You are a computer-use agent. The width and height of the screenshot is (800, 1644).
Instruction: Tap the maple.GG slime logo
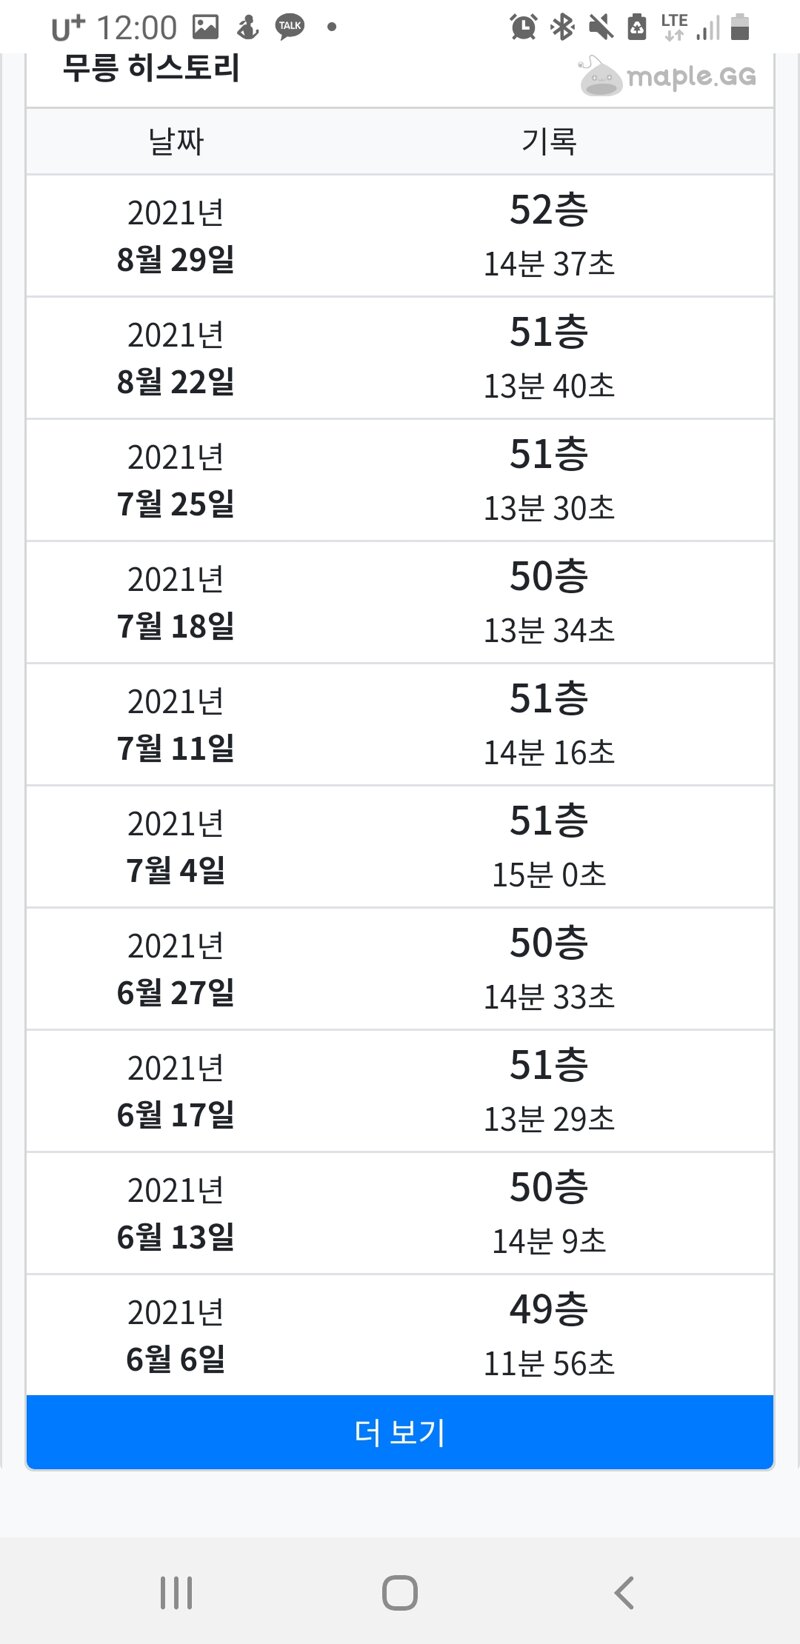coord(601,76)
